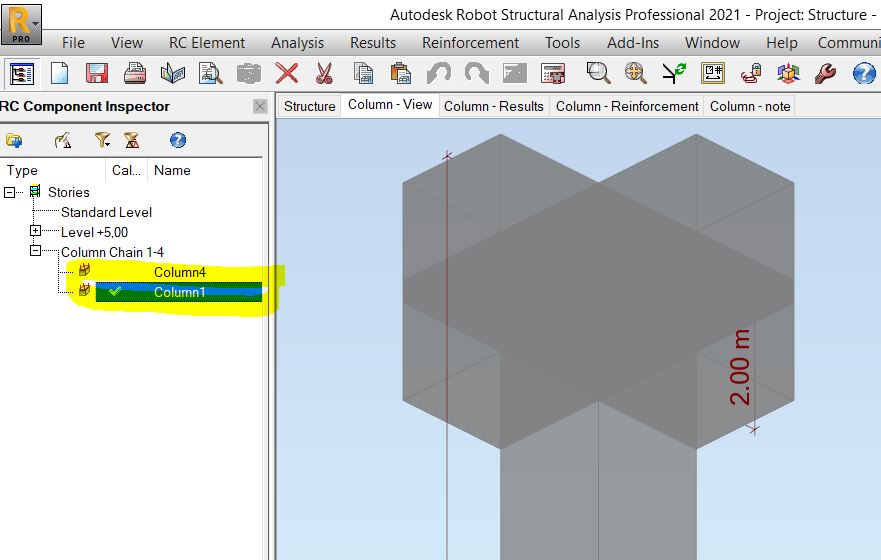Click the redraw view icon with green arrows
Image resolution: width=881 pixels, height=560 pixels.
(x=674, y=74)
